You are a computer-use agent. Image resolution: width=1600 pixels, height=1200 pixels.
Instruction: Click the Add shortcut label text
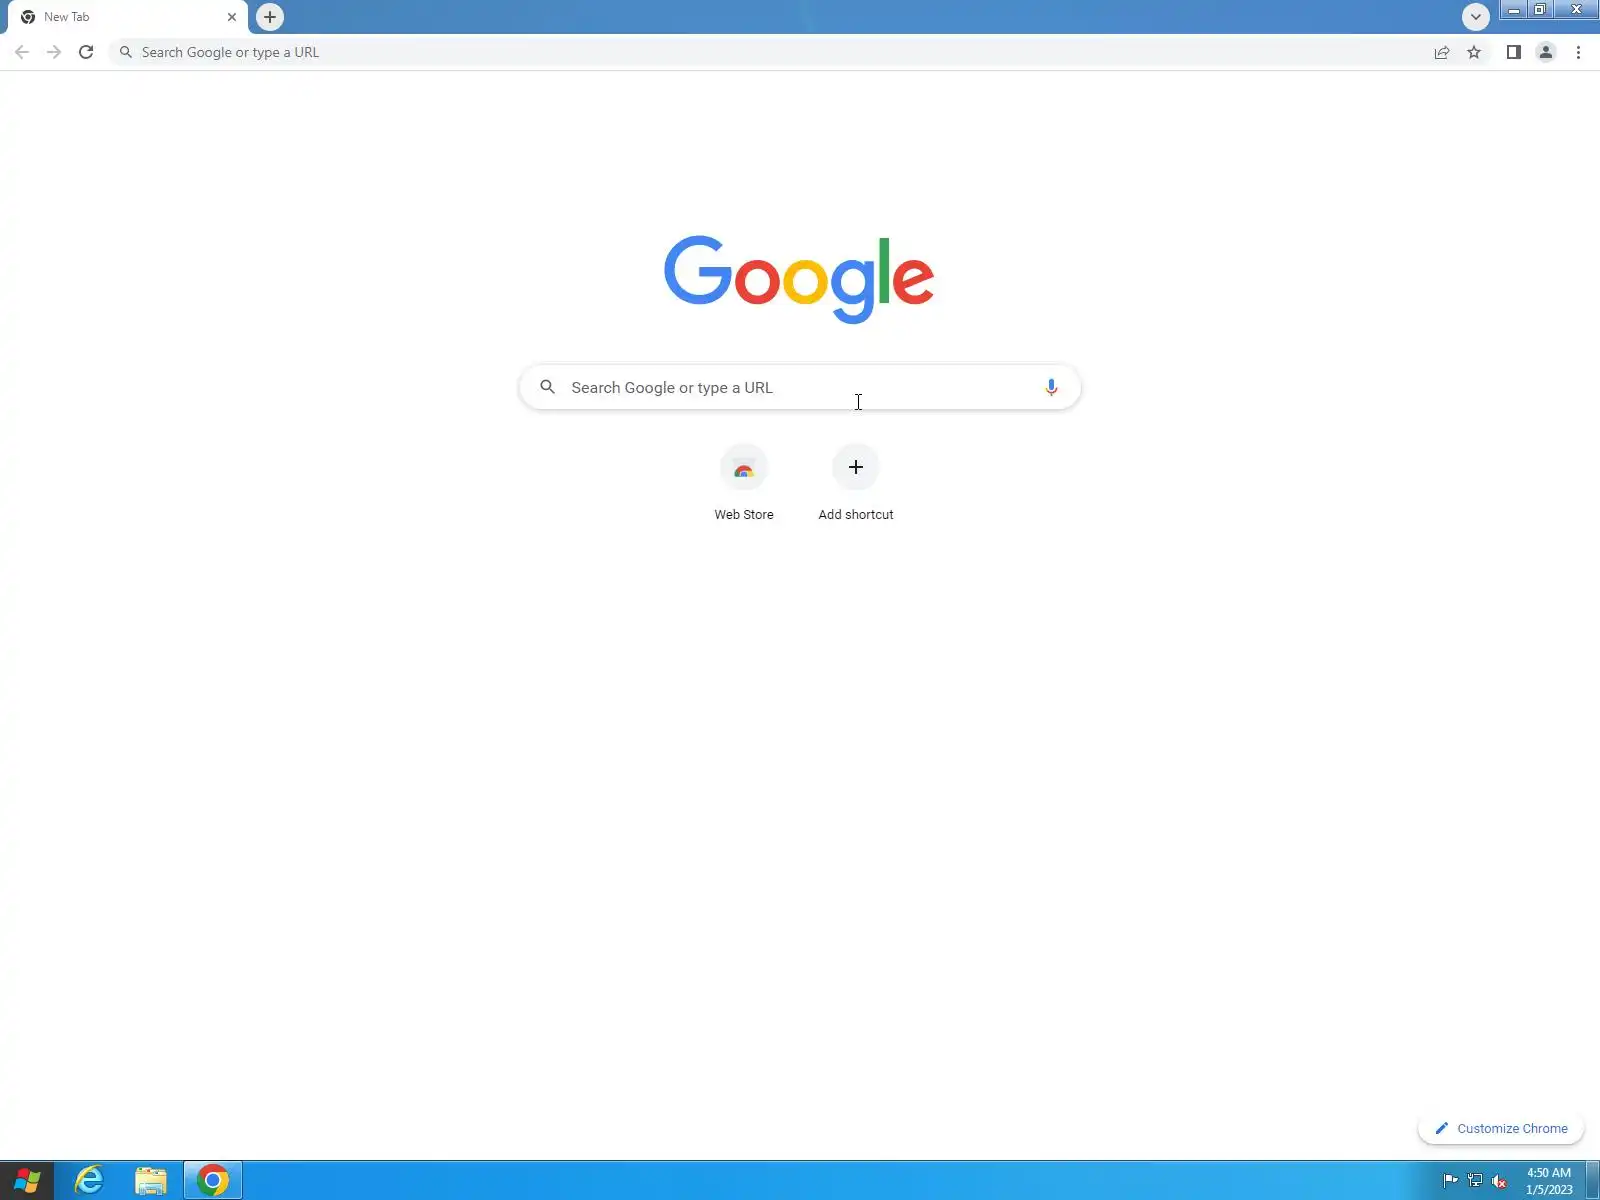pyautogui.click(x=856, y=514)
